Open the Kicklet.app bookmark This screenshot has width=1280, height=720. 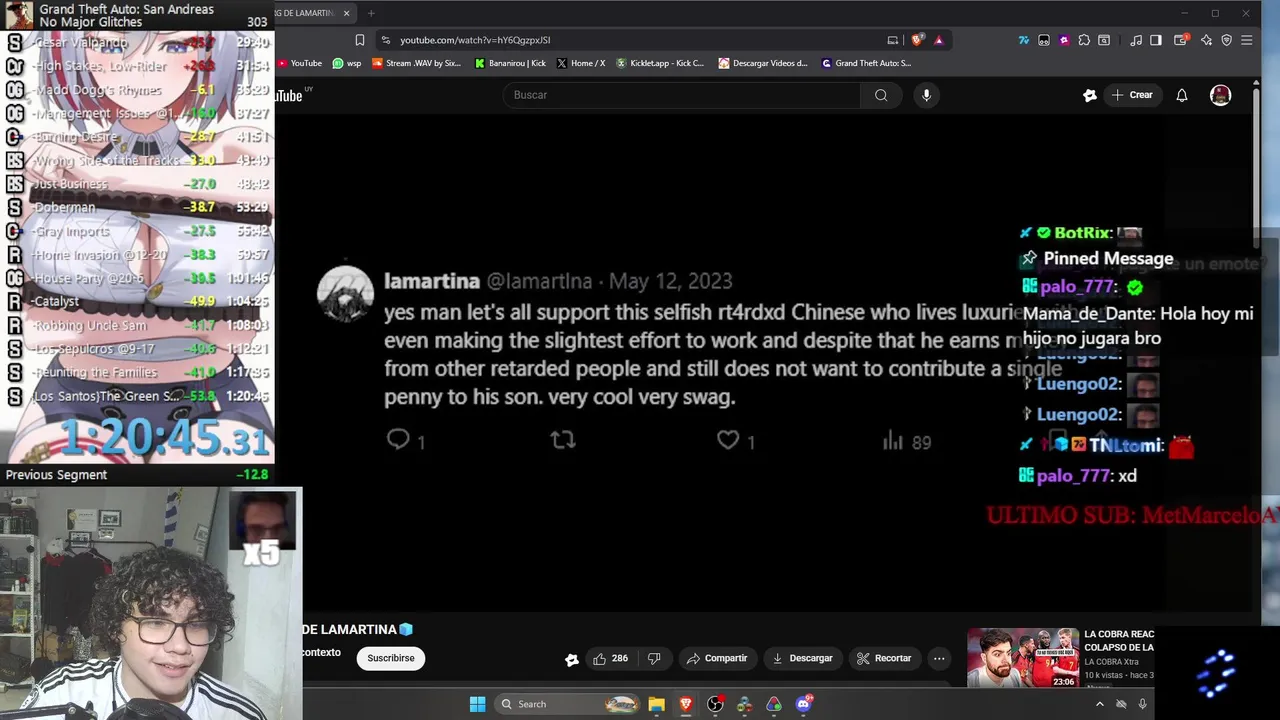(660, 63)
